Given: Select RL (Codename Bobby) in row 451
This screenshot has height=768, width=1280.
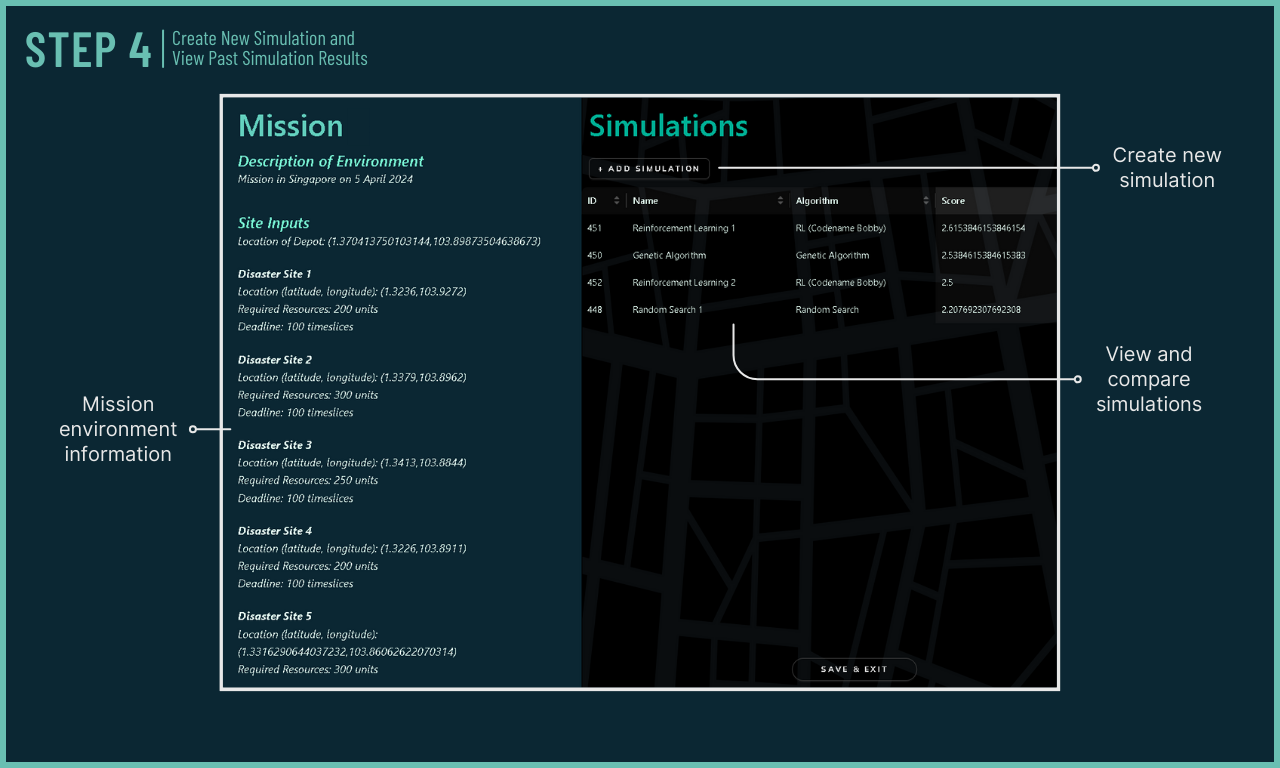Looking at the screenshot, I should click(x=840, y=228).
